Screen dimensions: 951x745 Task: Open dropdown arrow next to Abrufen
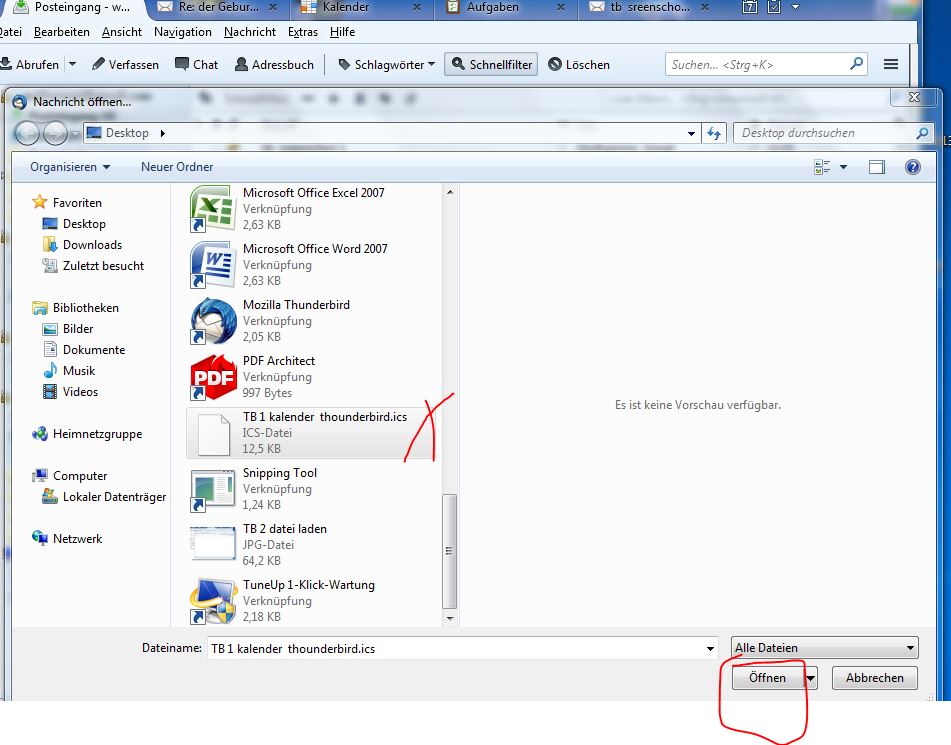[x=72, y=64]
